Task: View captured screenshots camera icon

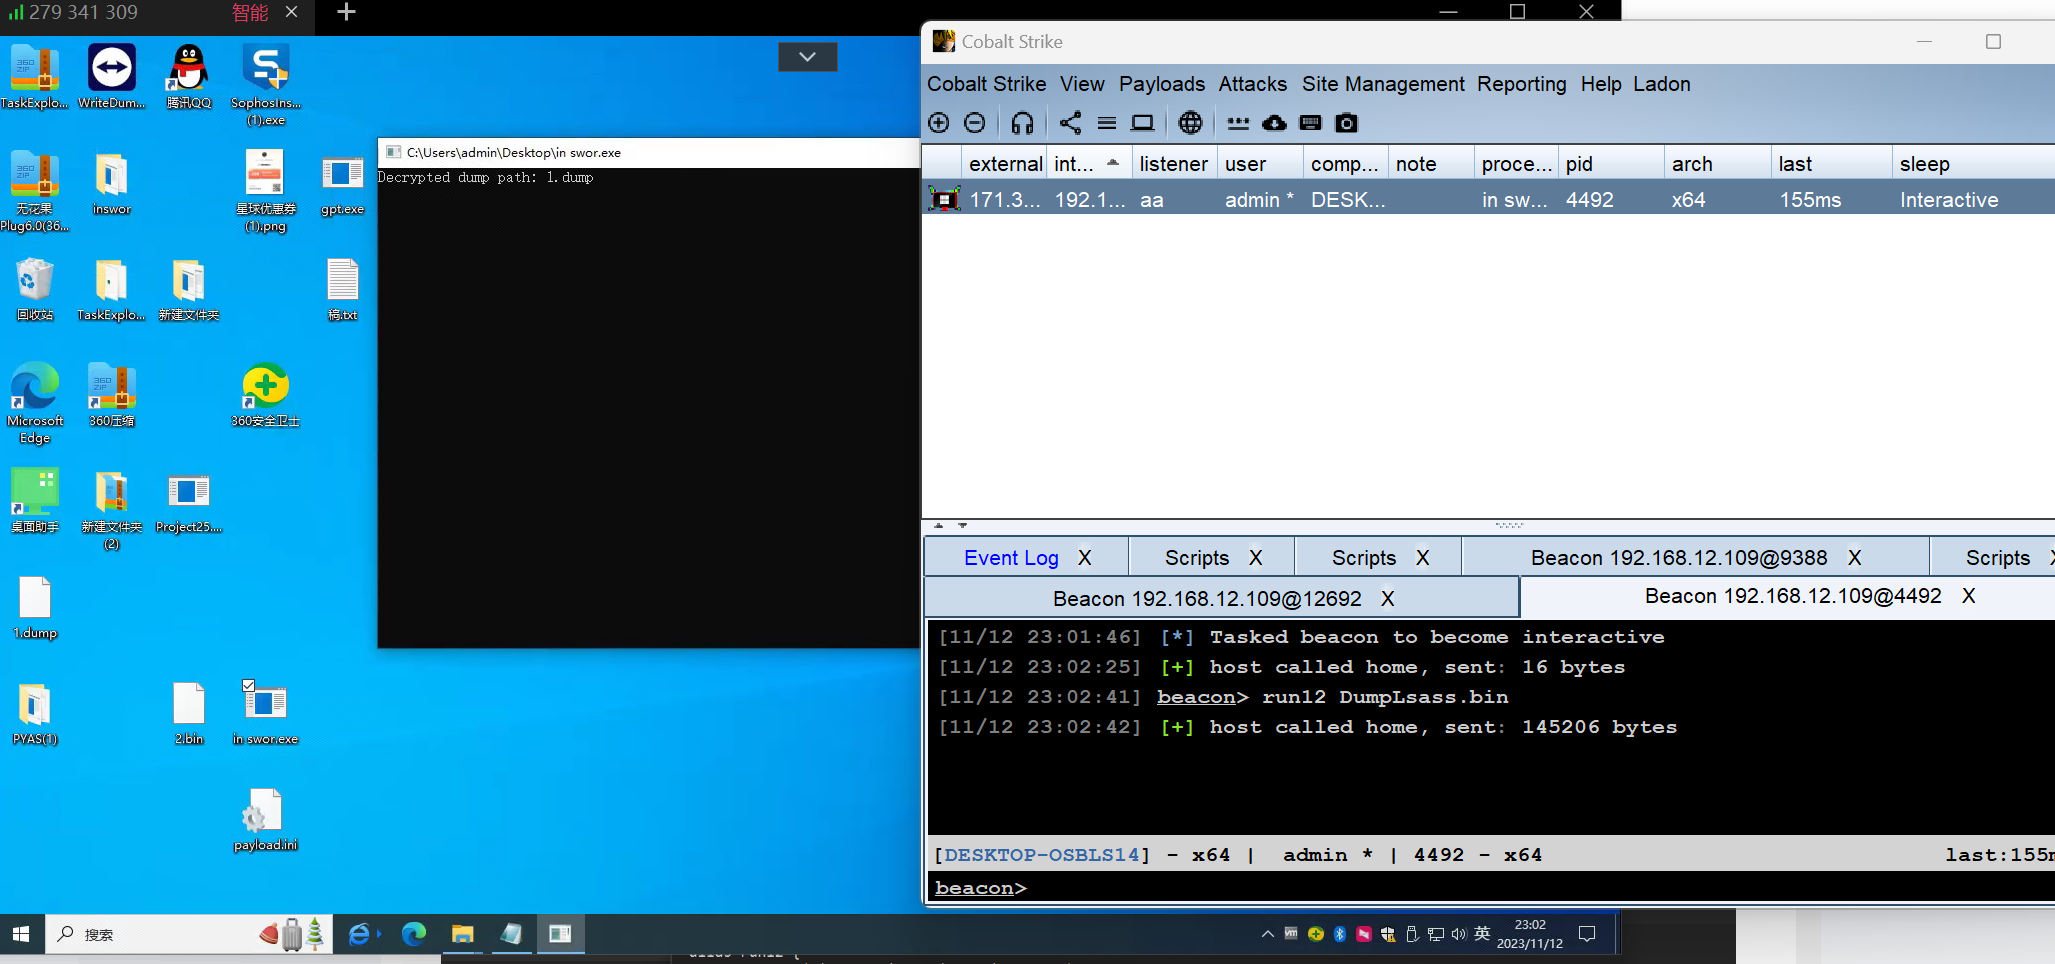Action: tap(1346, 122)
